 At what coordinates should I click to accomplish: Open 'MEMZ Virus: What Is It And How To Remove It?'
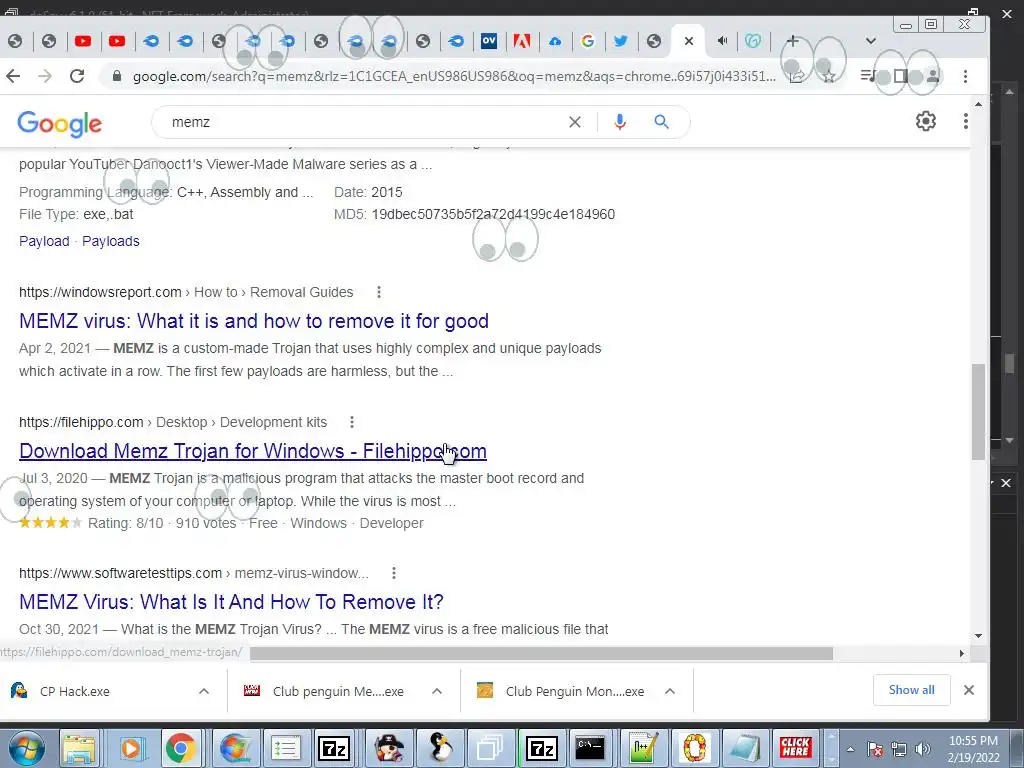point(231,601)
